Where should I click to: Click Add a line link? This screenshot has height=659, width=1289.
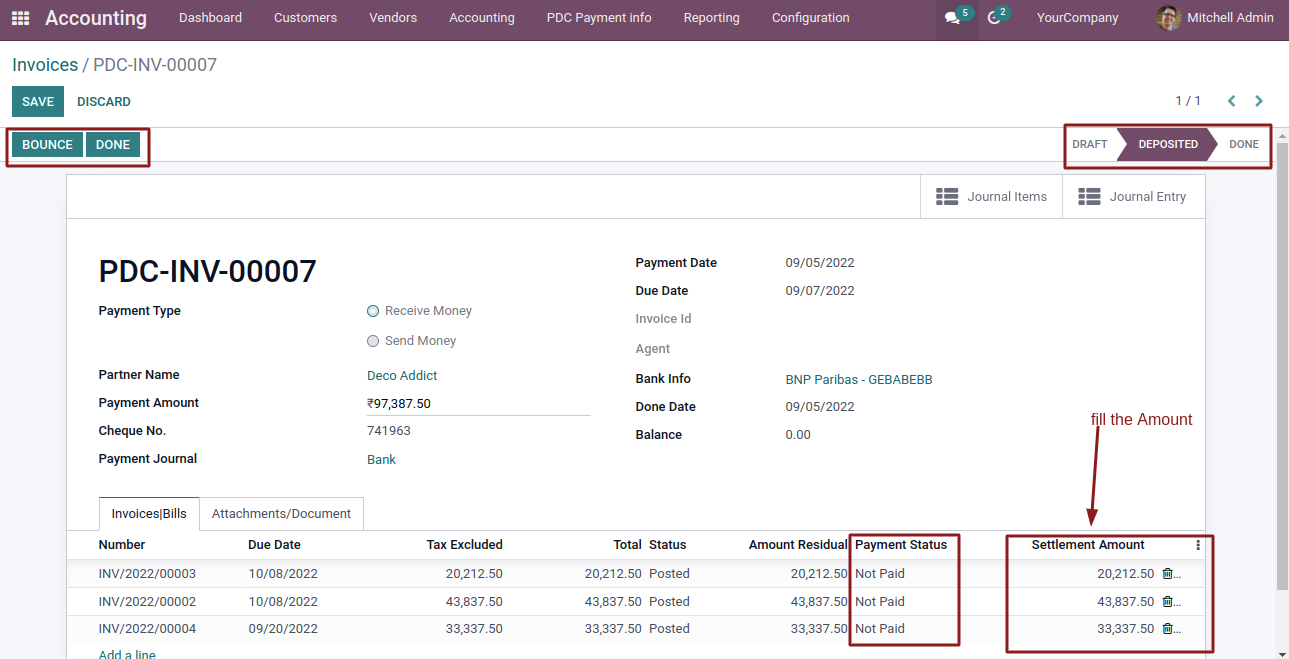pyautogui.click(x=127, y=654)
